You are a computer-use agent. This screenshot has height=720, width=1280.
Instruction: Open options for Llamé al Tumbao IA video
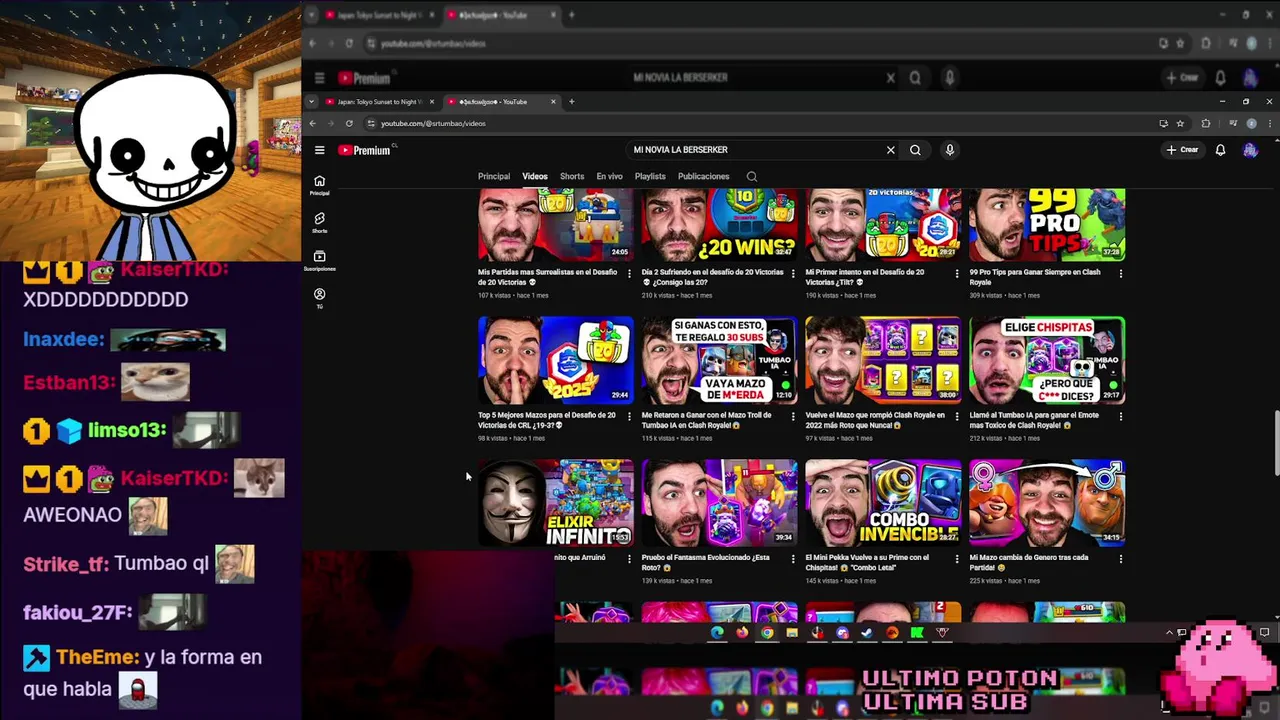point(1121,415)
